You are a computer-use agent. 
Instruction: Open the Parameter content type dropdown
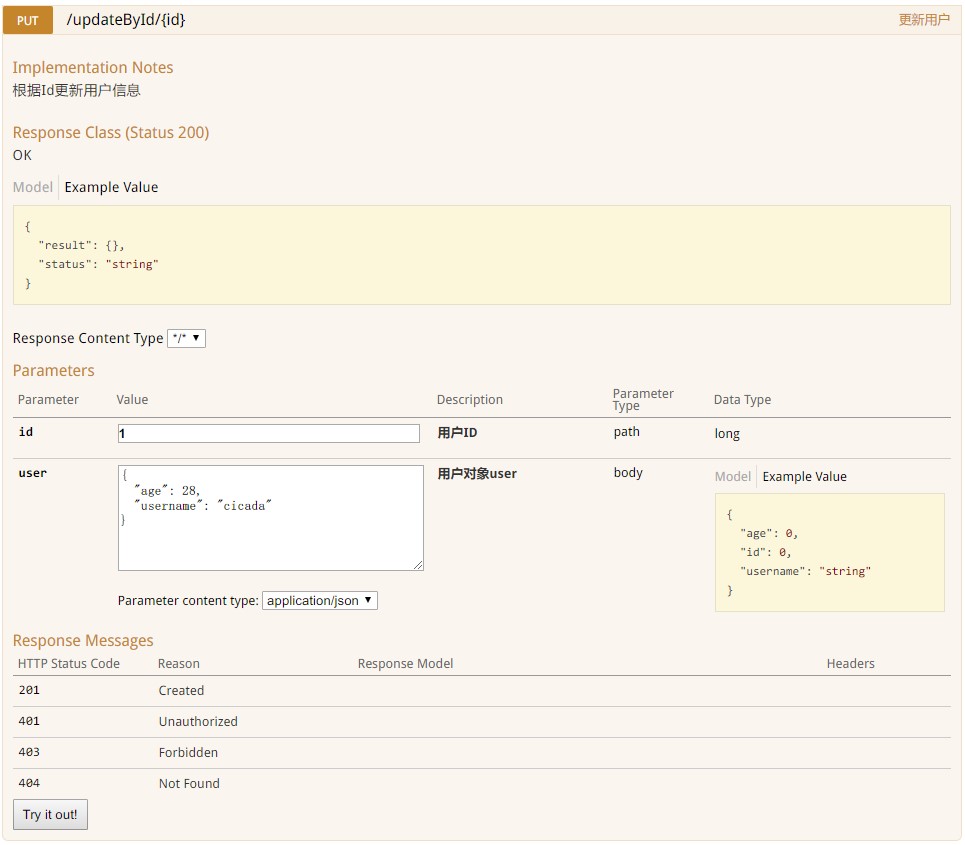318,600
